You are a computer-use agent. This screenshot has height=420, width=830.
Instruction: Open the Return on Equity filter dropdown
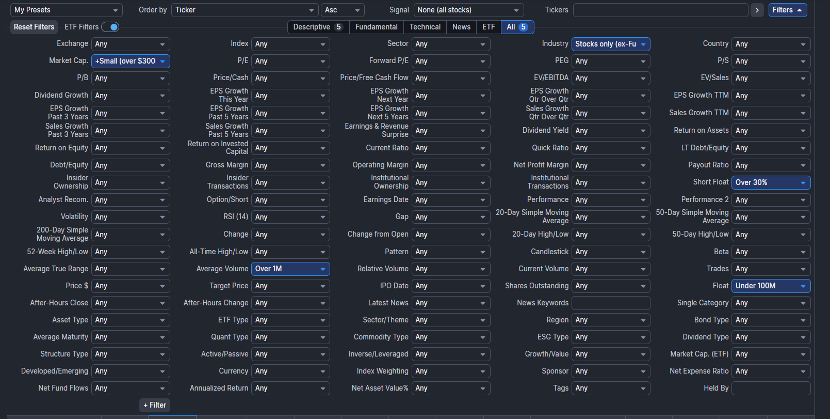pos(130,148)
